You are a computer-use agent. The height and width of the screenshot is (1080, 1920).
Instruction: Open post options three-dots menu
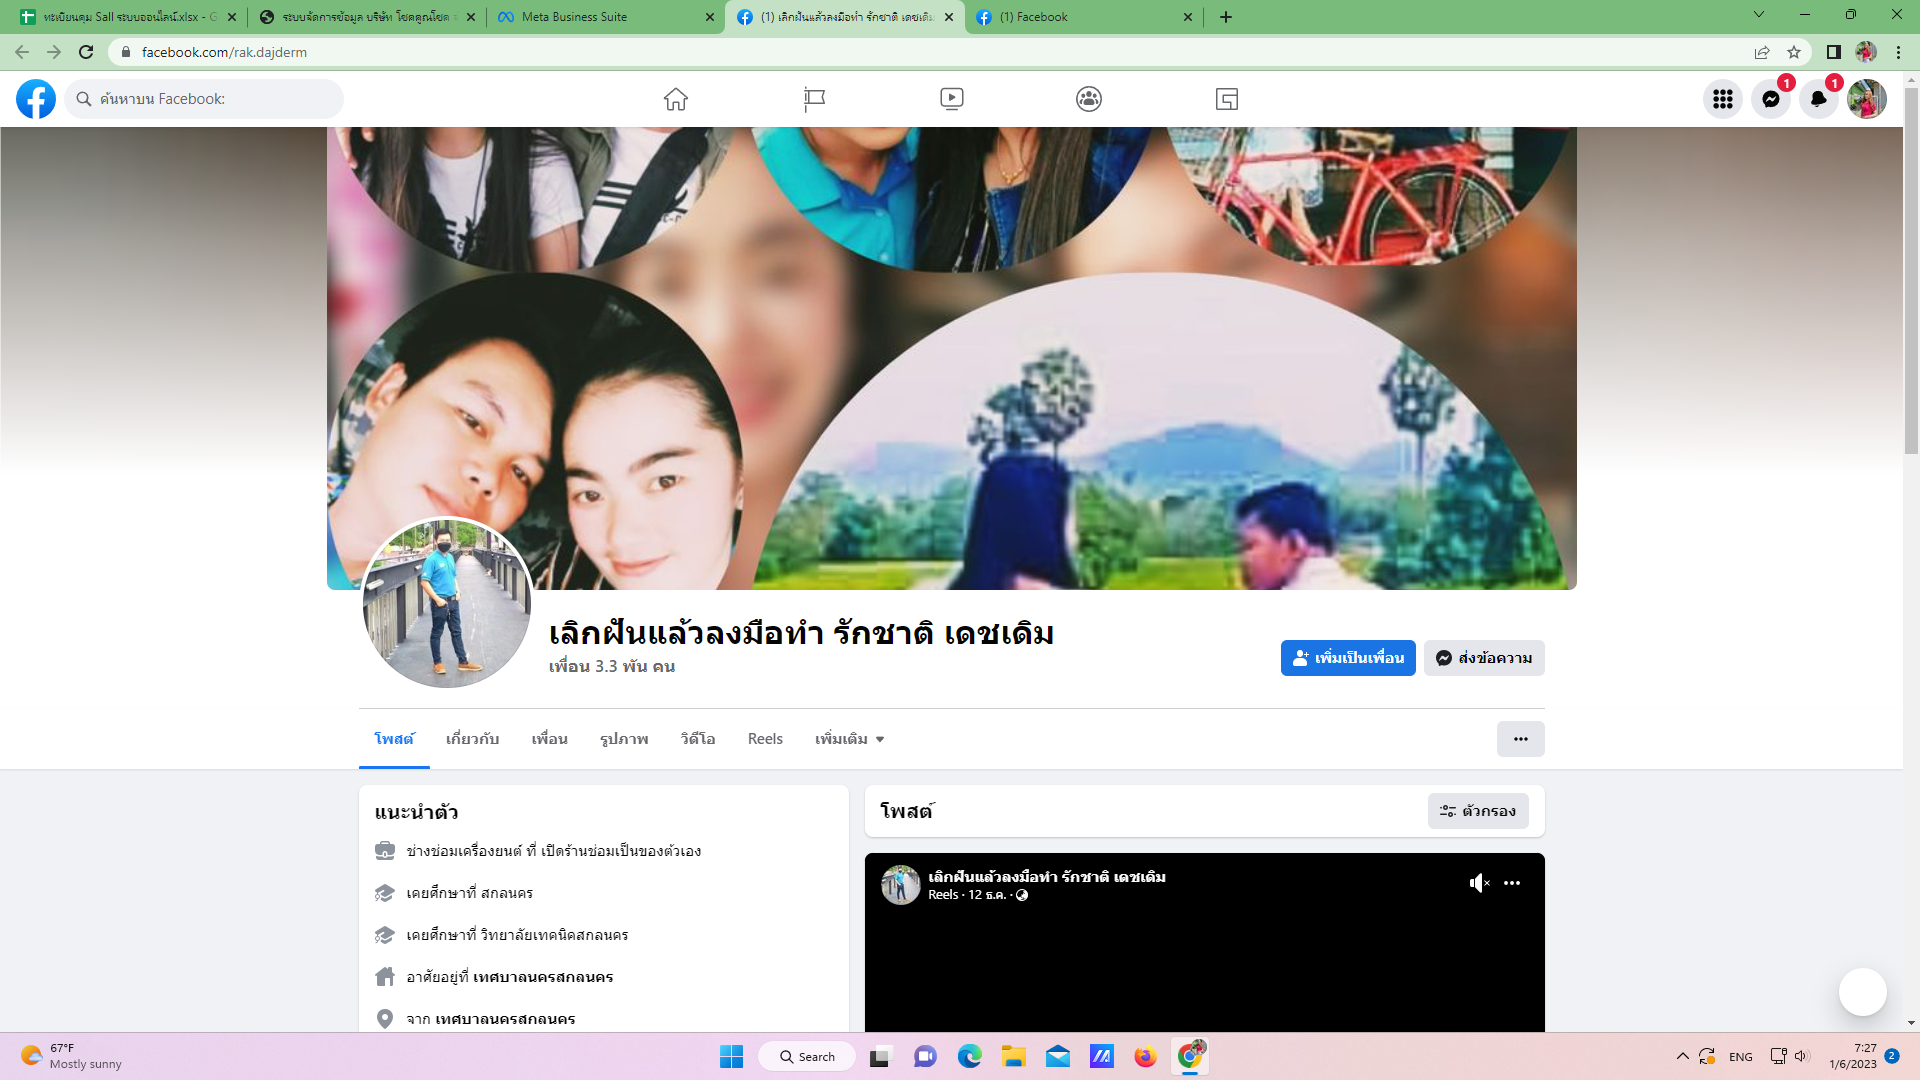(x=1512, y=883)
